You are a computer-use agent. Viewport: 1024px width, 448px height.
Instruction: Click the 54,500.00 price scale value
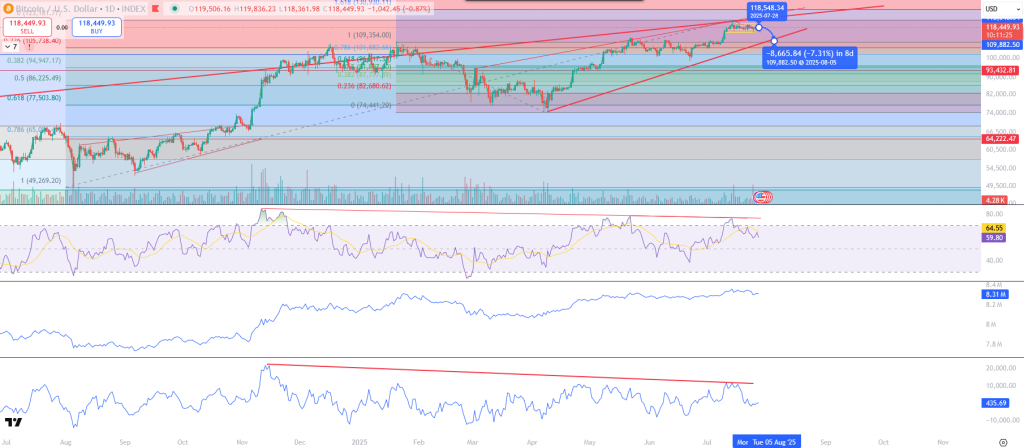coord(1000,168)
